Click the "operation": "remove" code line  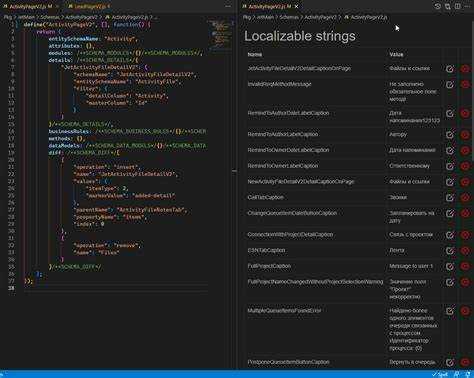107,246
